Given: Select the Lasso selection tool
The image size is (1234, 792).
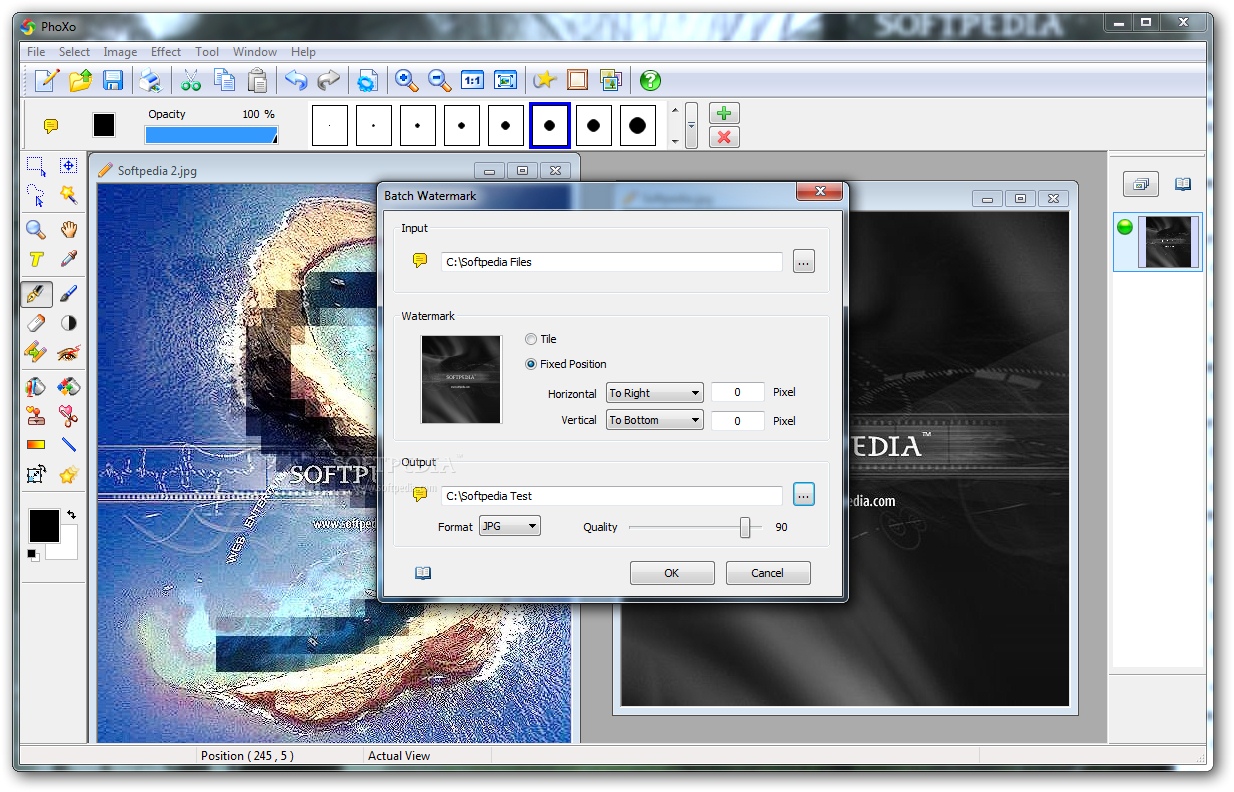Looking at the screenshot, I should coord(36,194).
